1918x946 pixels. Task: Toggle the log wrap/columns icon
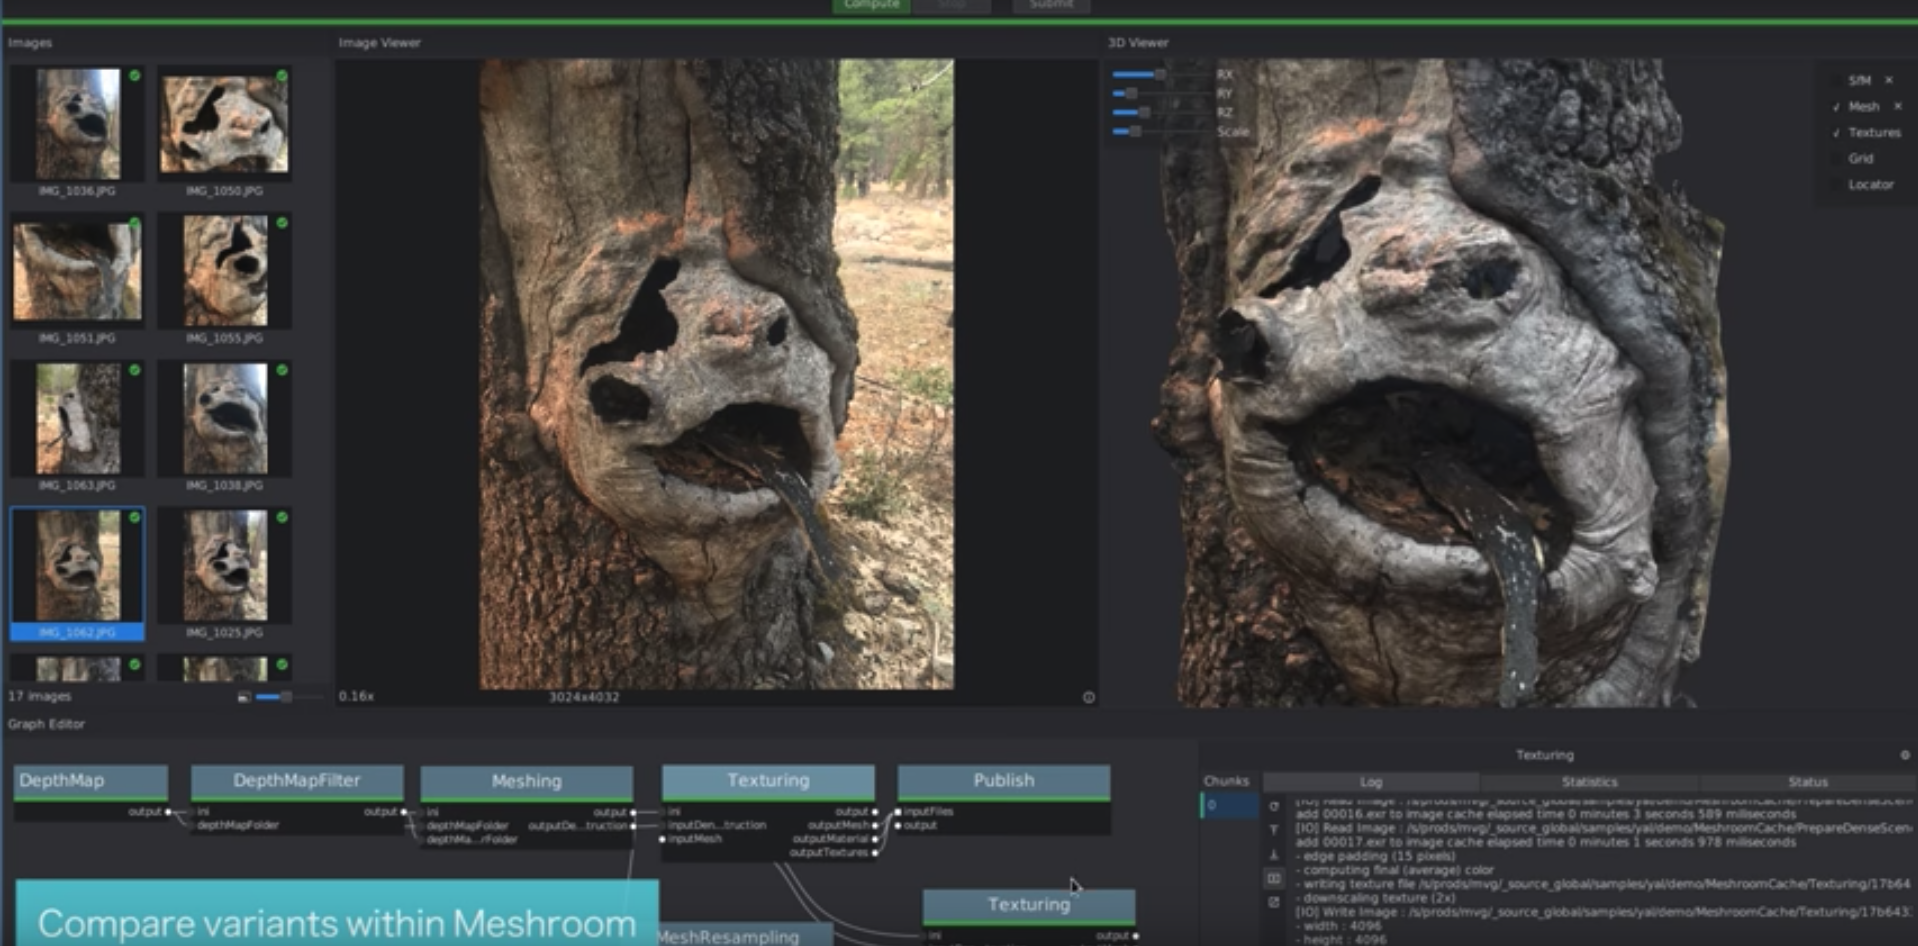click(1274, 878)
